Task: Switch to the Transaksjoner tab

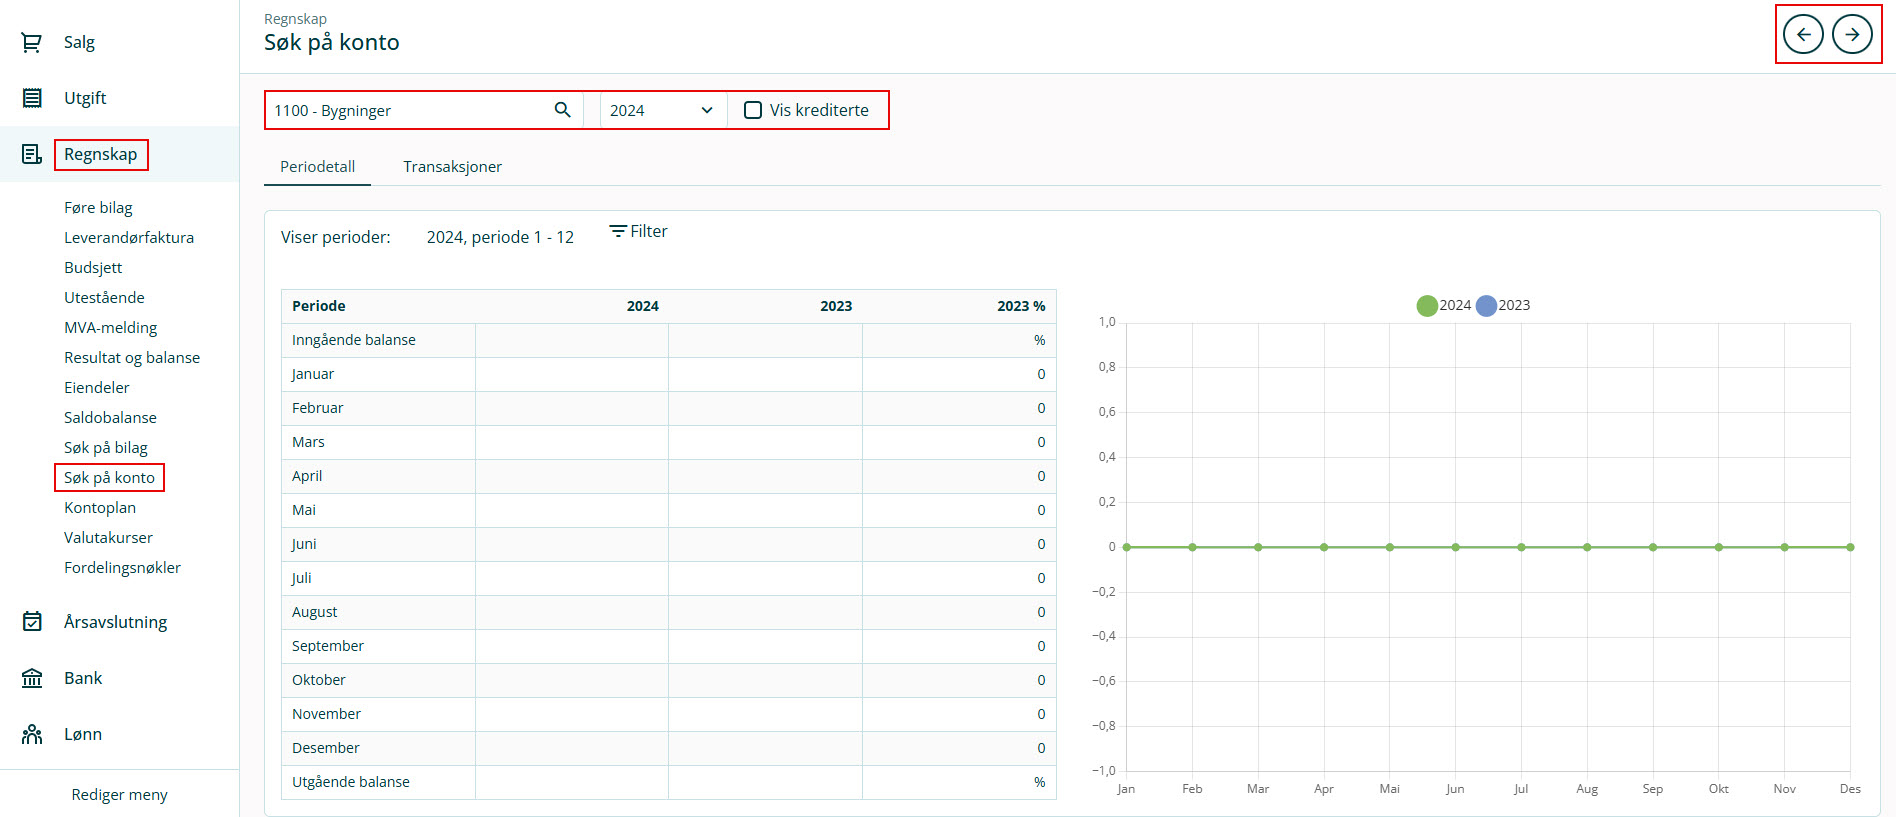Action: coord(452,167)
